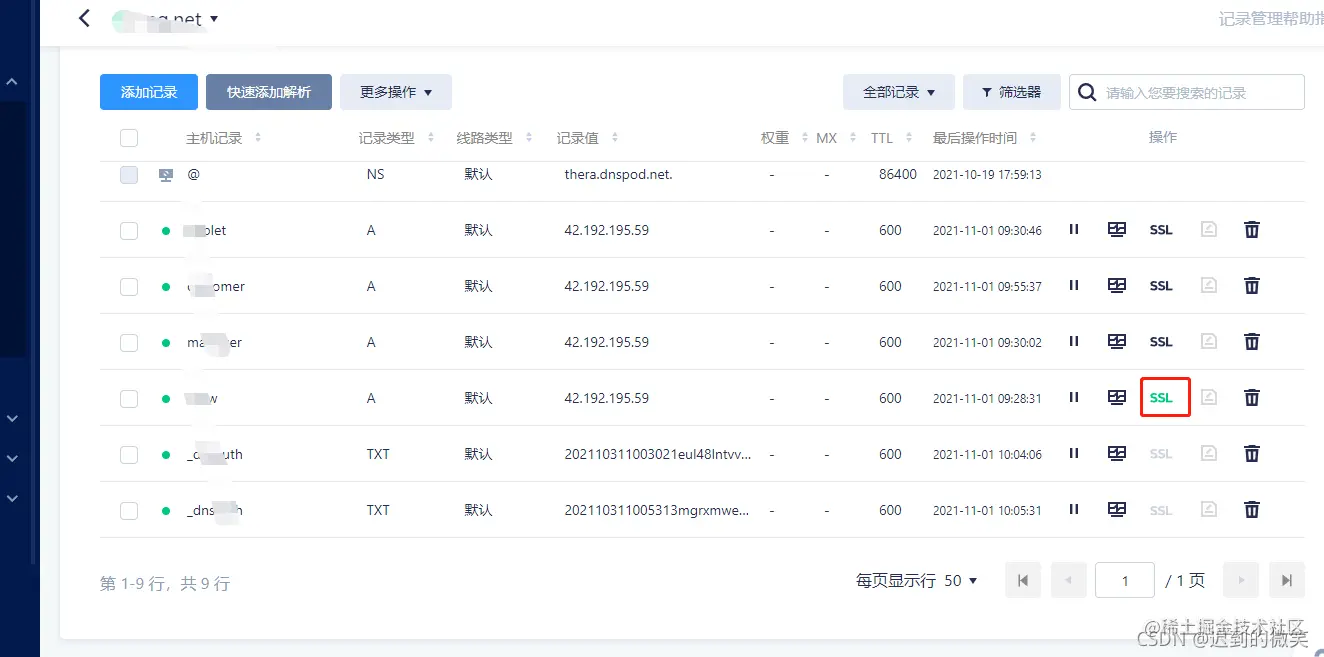Image resolution: width=1324 pixels, height=657 pixels.
Task: Click the search magnifier icon
Action: pyautogui.click(x=1088, y=92)
